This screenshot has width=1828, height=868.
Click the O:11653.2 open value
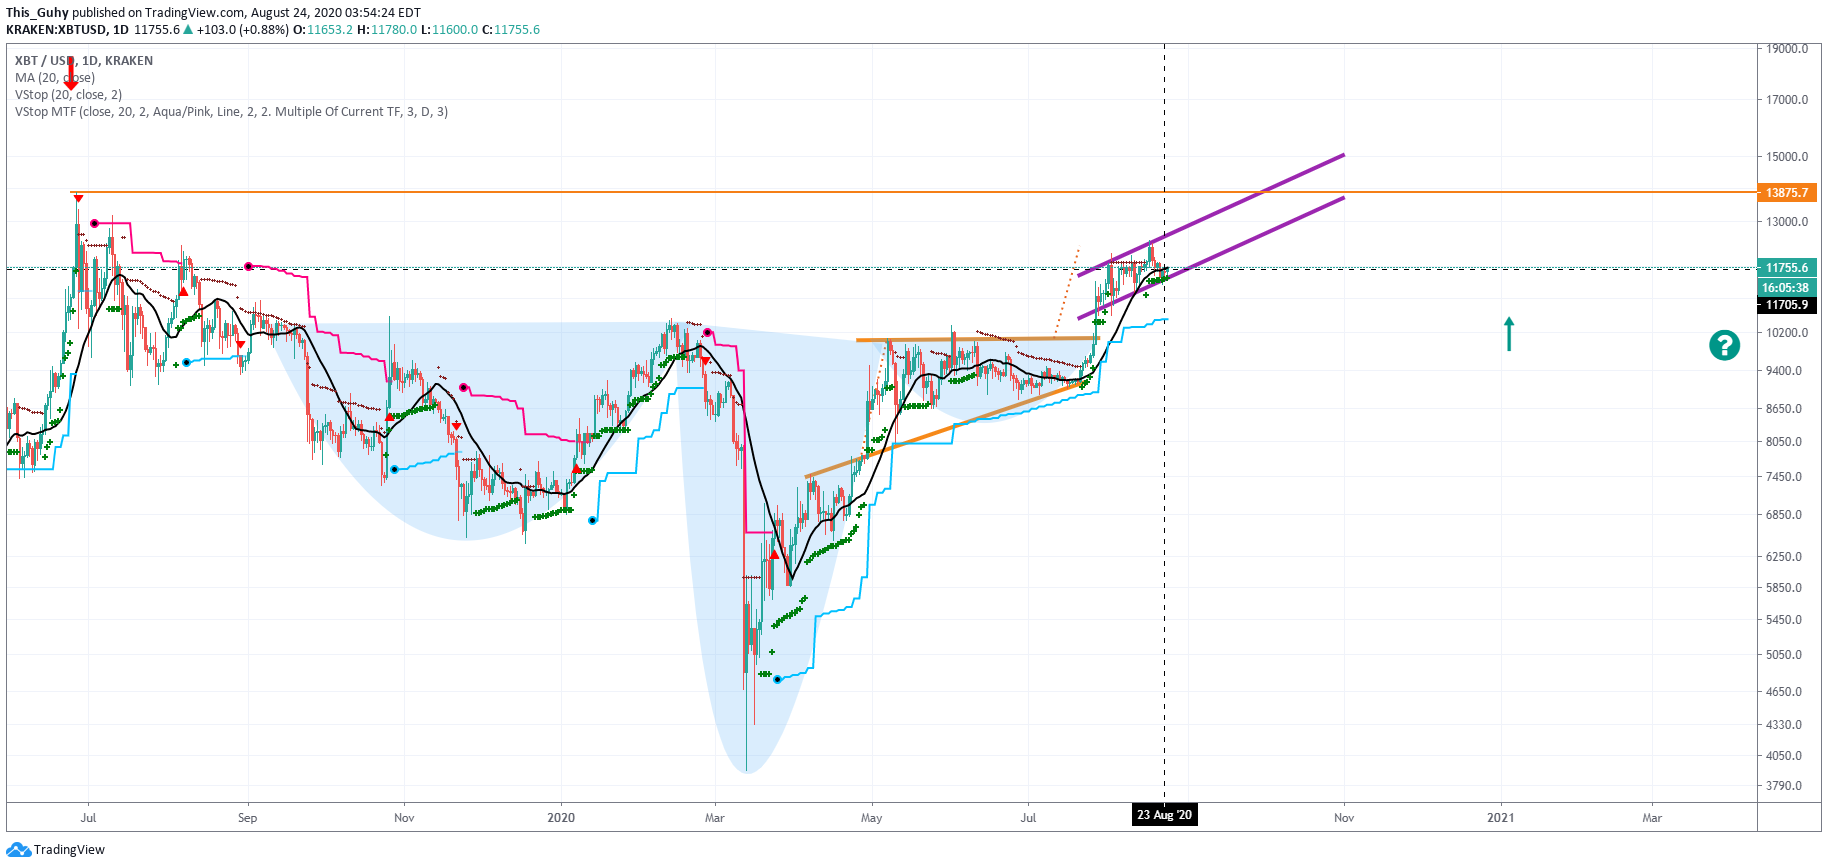323,30
